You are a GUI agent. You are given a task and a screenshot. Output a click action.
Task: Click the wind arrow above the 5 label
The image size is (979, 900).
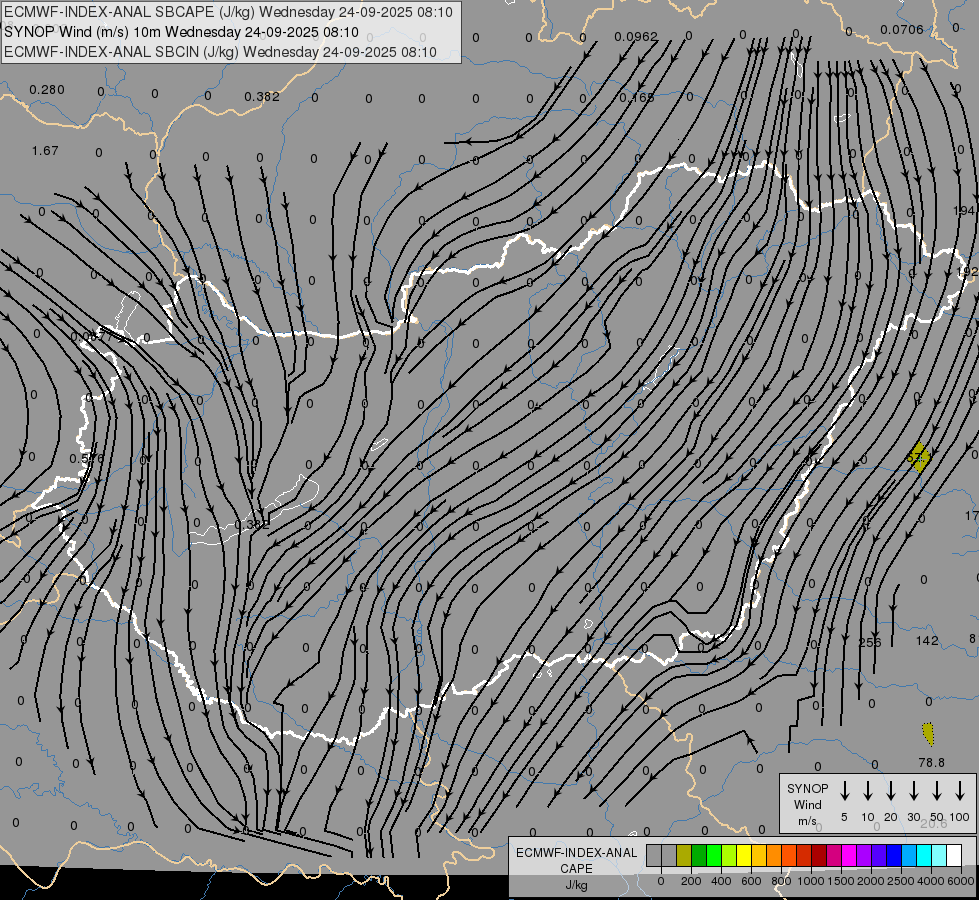coord(845,790)
